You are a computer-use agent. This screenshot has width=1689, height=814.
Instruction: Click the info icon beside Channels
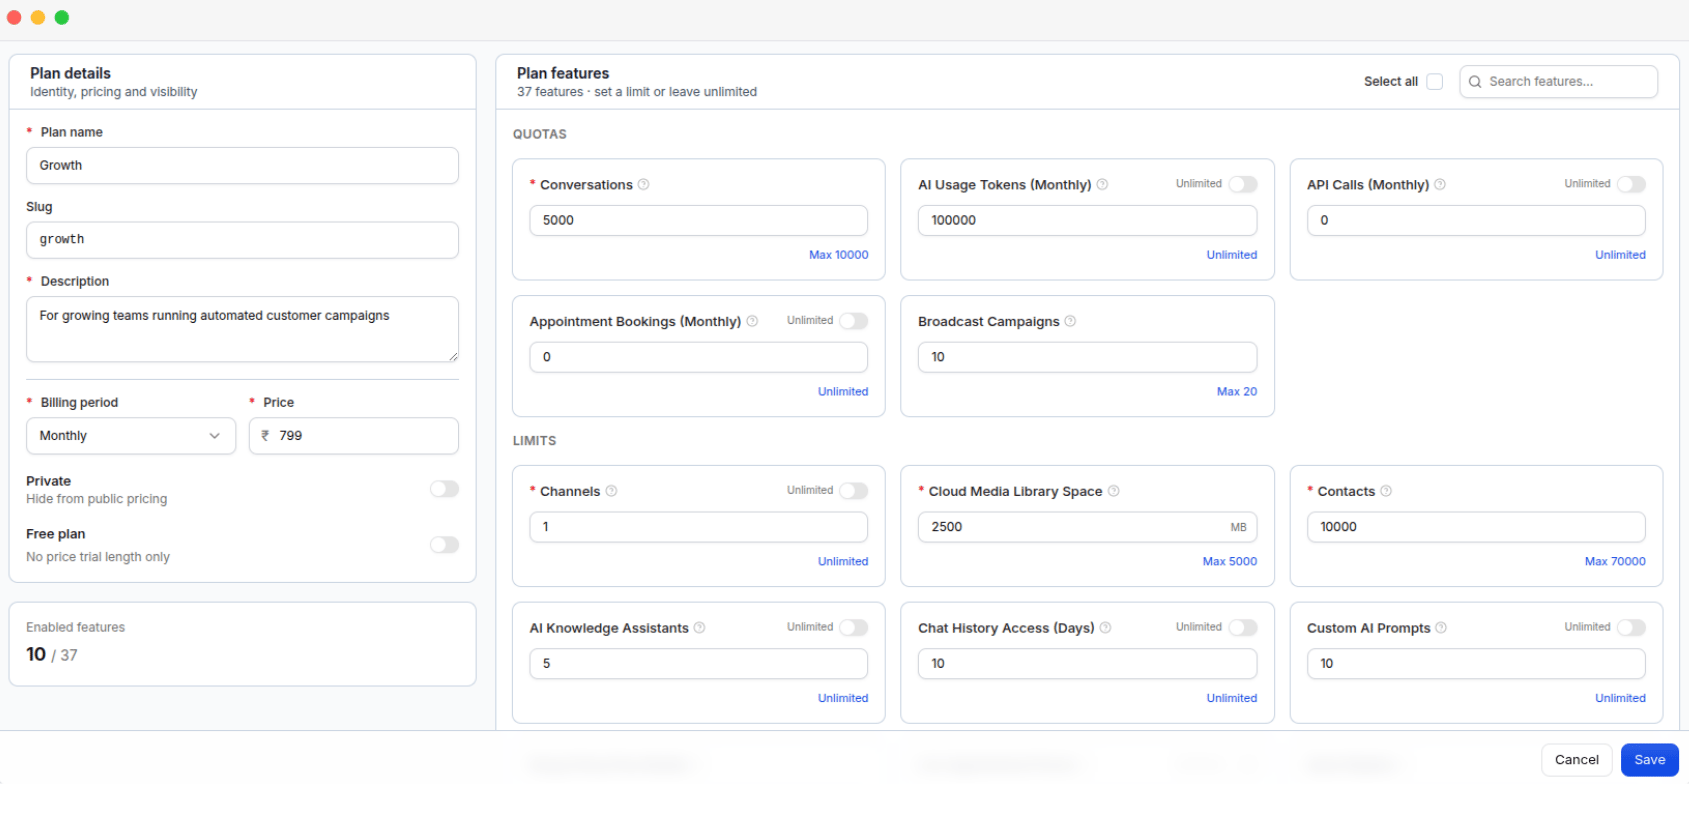(611, 491)
